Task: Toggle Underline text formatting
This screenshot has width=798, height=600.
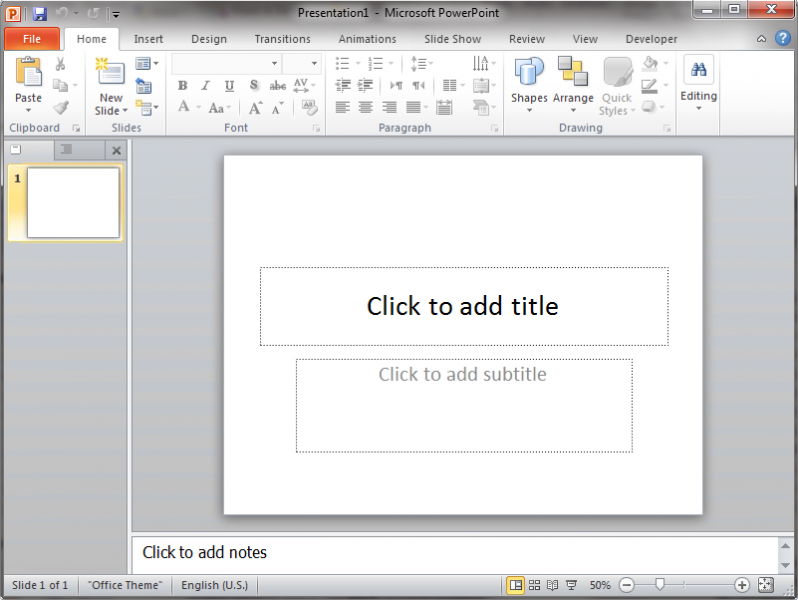Action: 229,86
